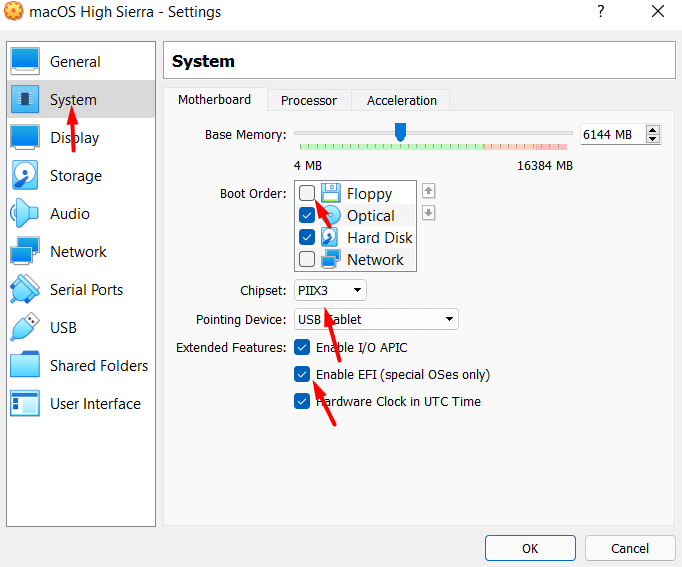Expand the Chipset PIIX3 dropdown
This screenshot has width=682, height=567.
click(x=330, y=291)
